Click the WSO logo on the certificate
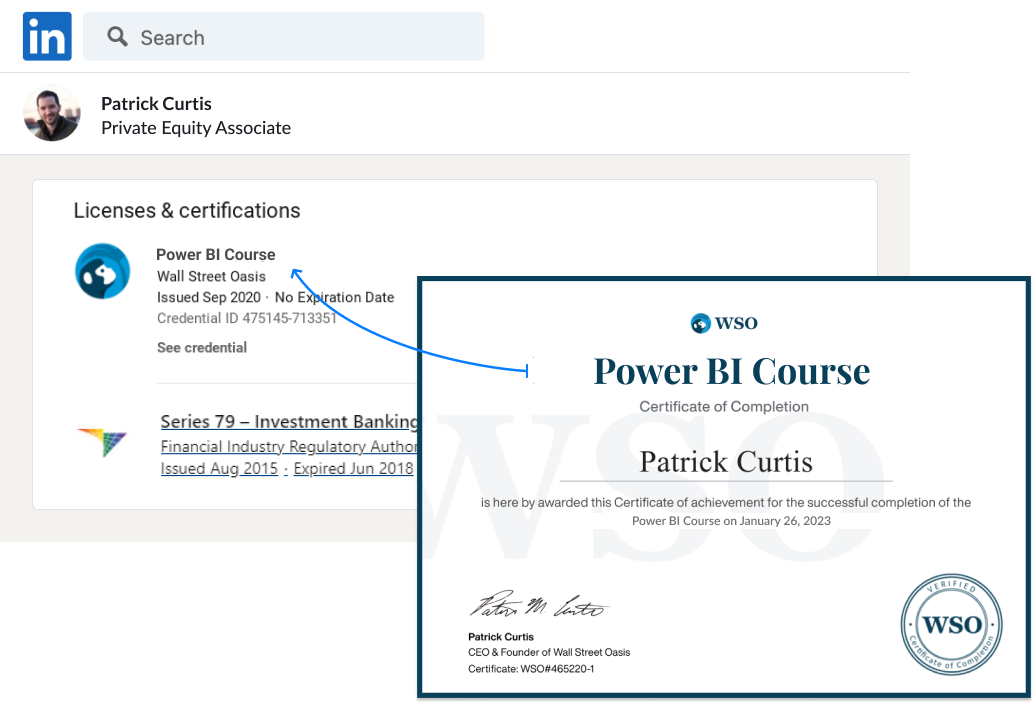This screenshot has width=1033, height=703. tap(723, 322)
